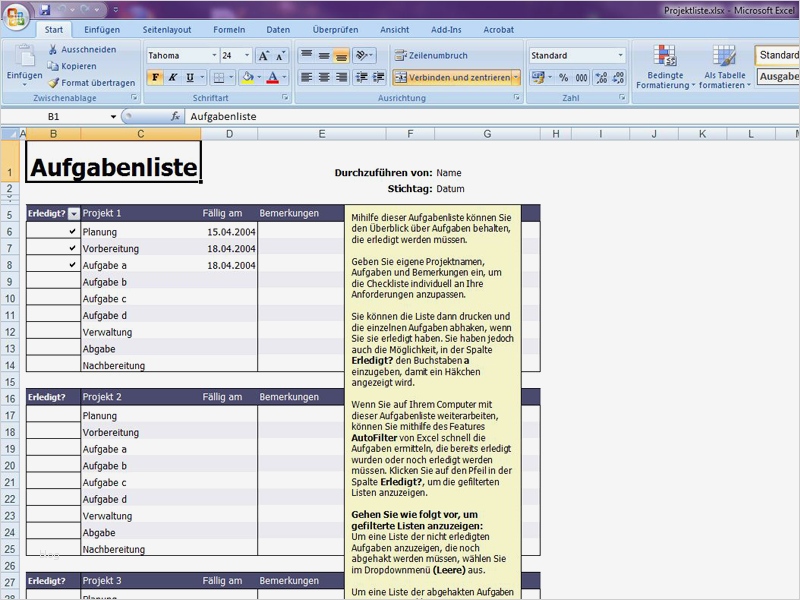Toggle Zeilenumbruch wrap text
800x600 pixels.
coord(431,55)
